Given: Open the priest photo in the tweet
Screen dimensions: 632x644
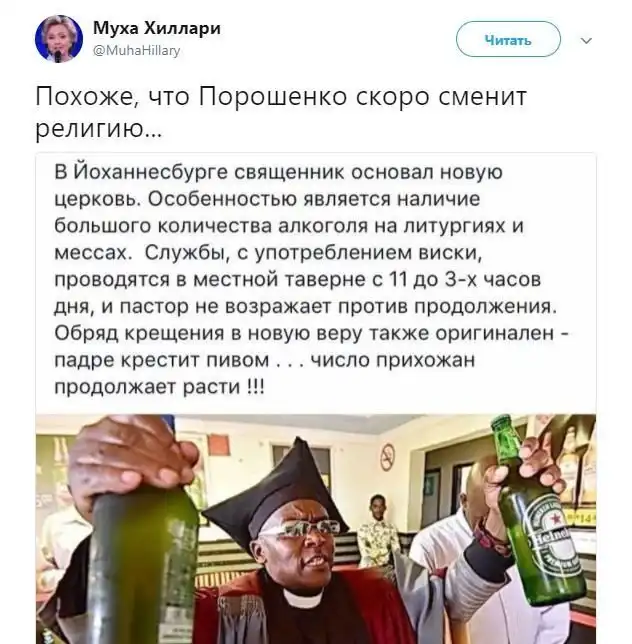Looking at the screenshot, I should click(x=316, y=529).
